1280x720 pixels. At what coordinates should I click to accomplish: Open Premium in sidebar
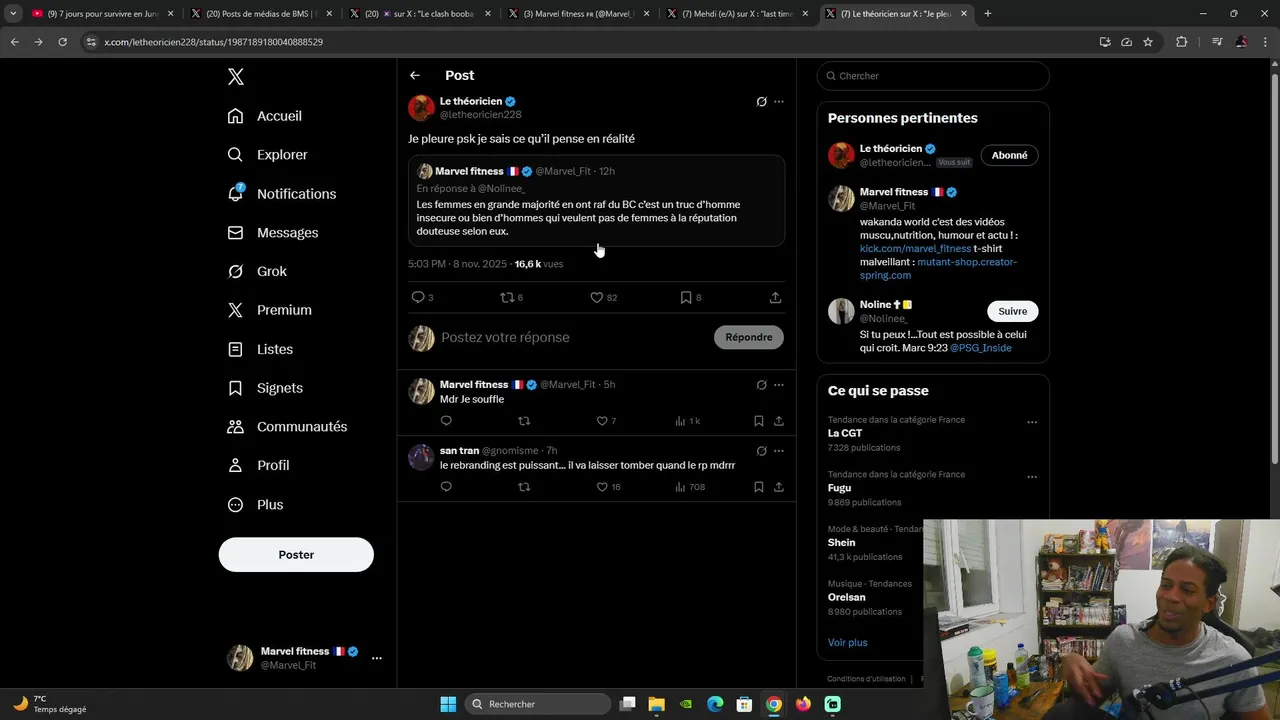coord(270,310)
